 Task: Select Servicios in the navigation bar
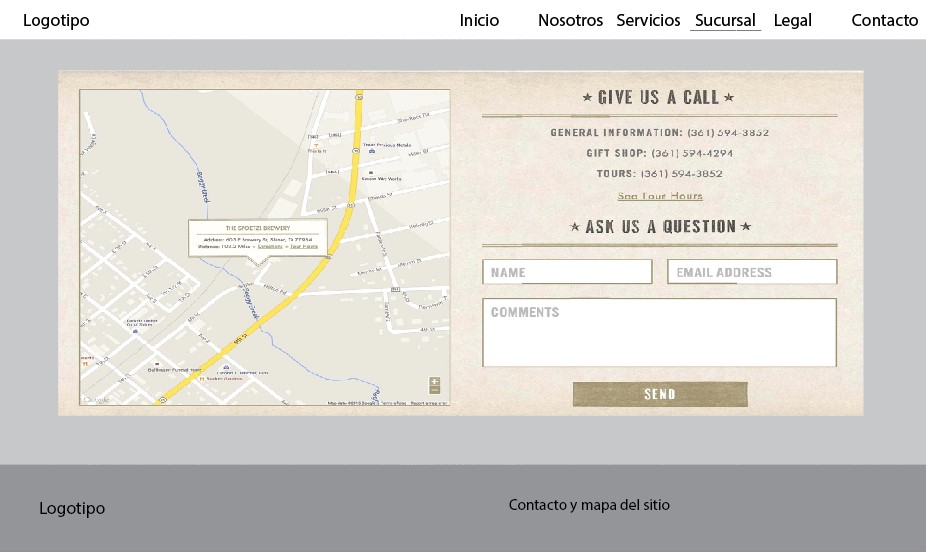coord(648,20)
